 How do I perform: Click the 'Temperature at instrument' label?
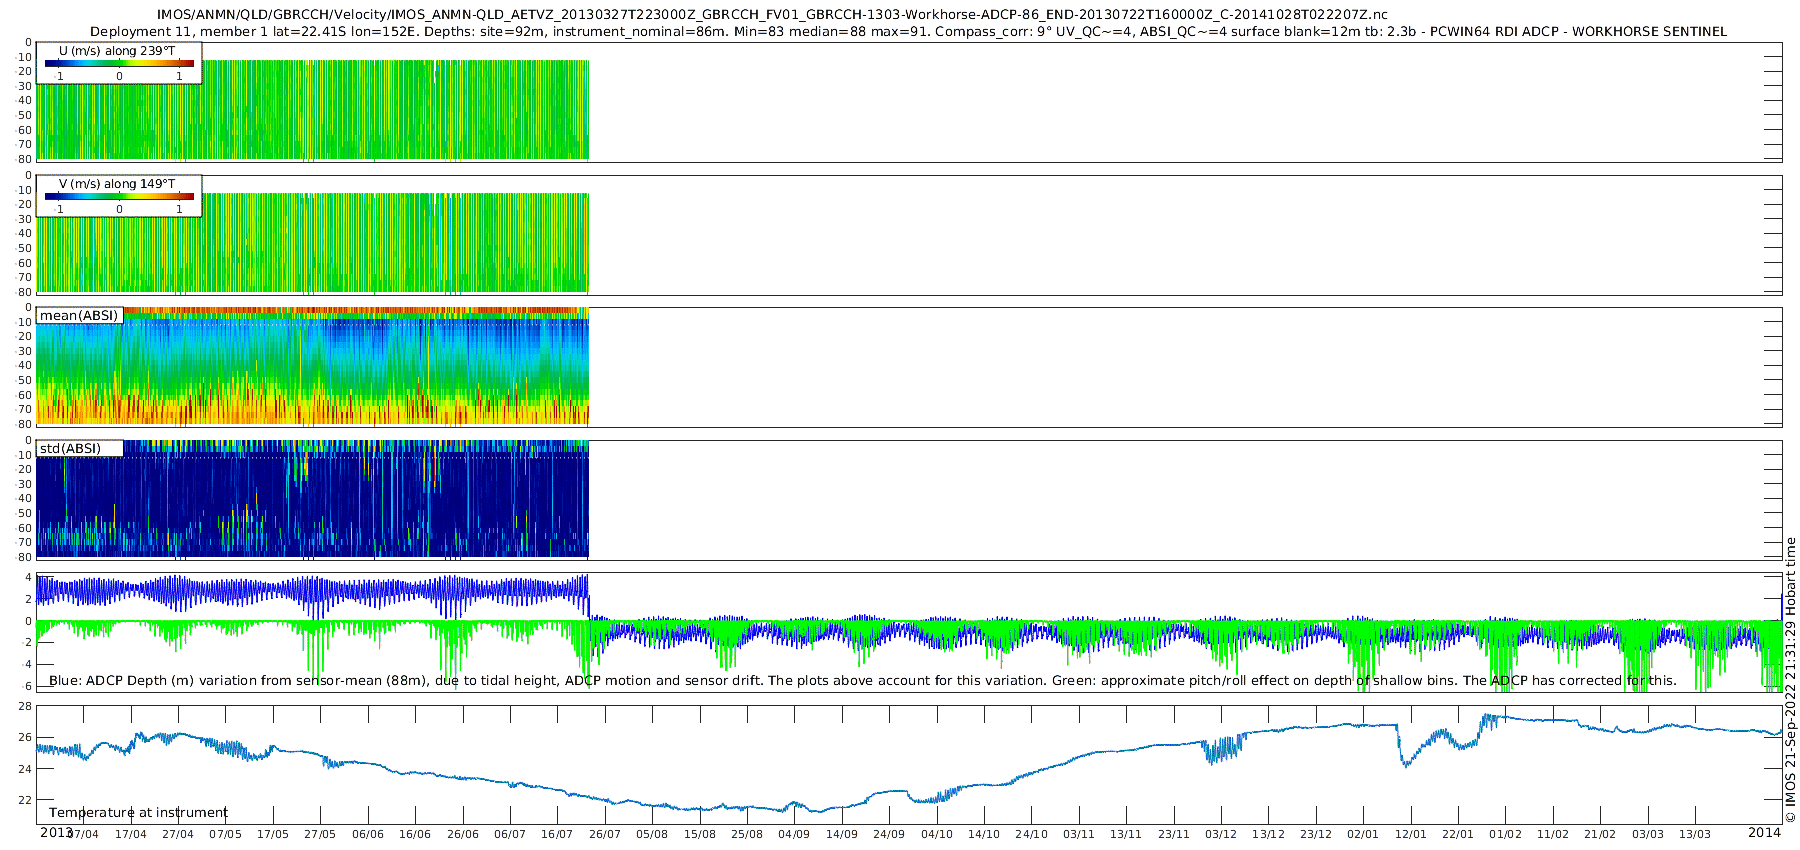138,813
